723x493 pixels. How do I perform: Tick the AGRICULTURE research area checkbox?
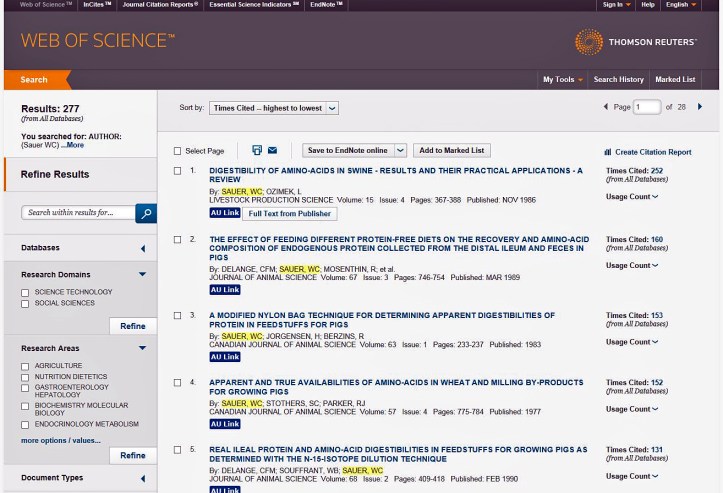25,366
